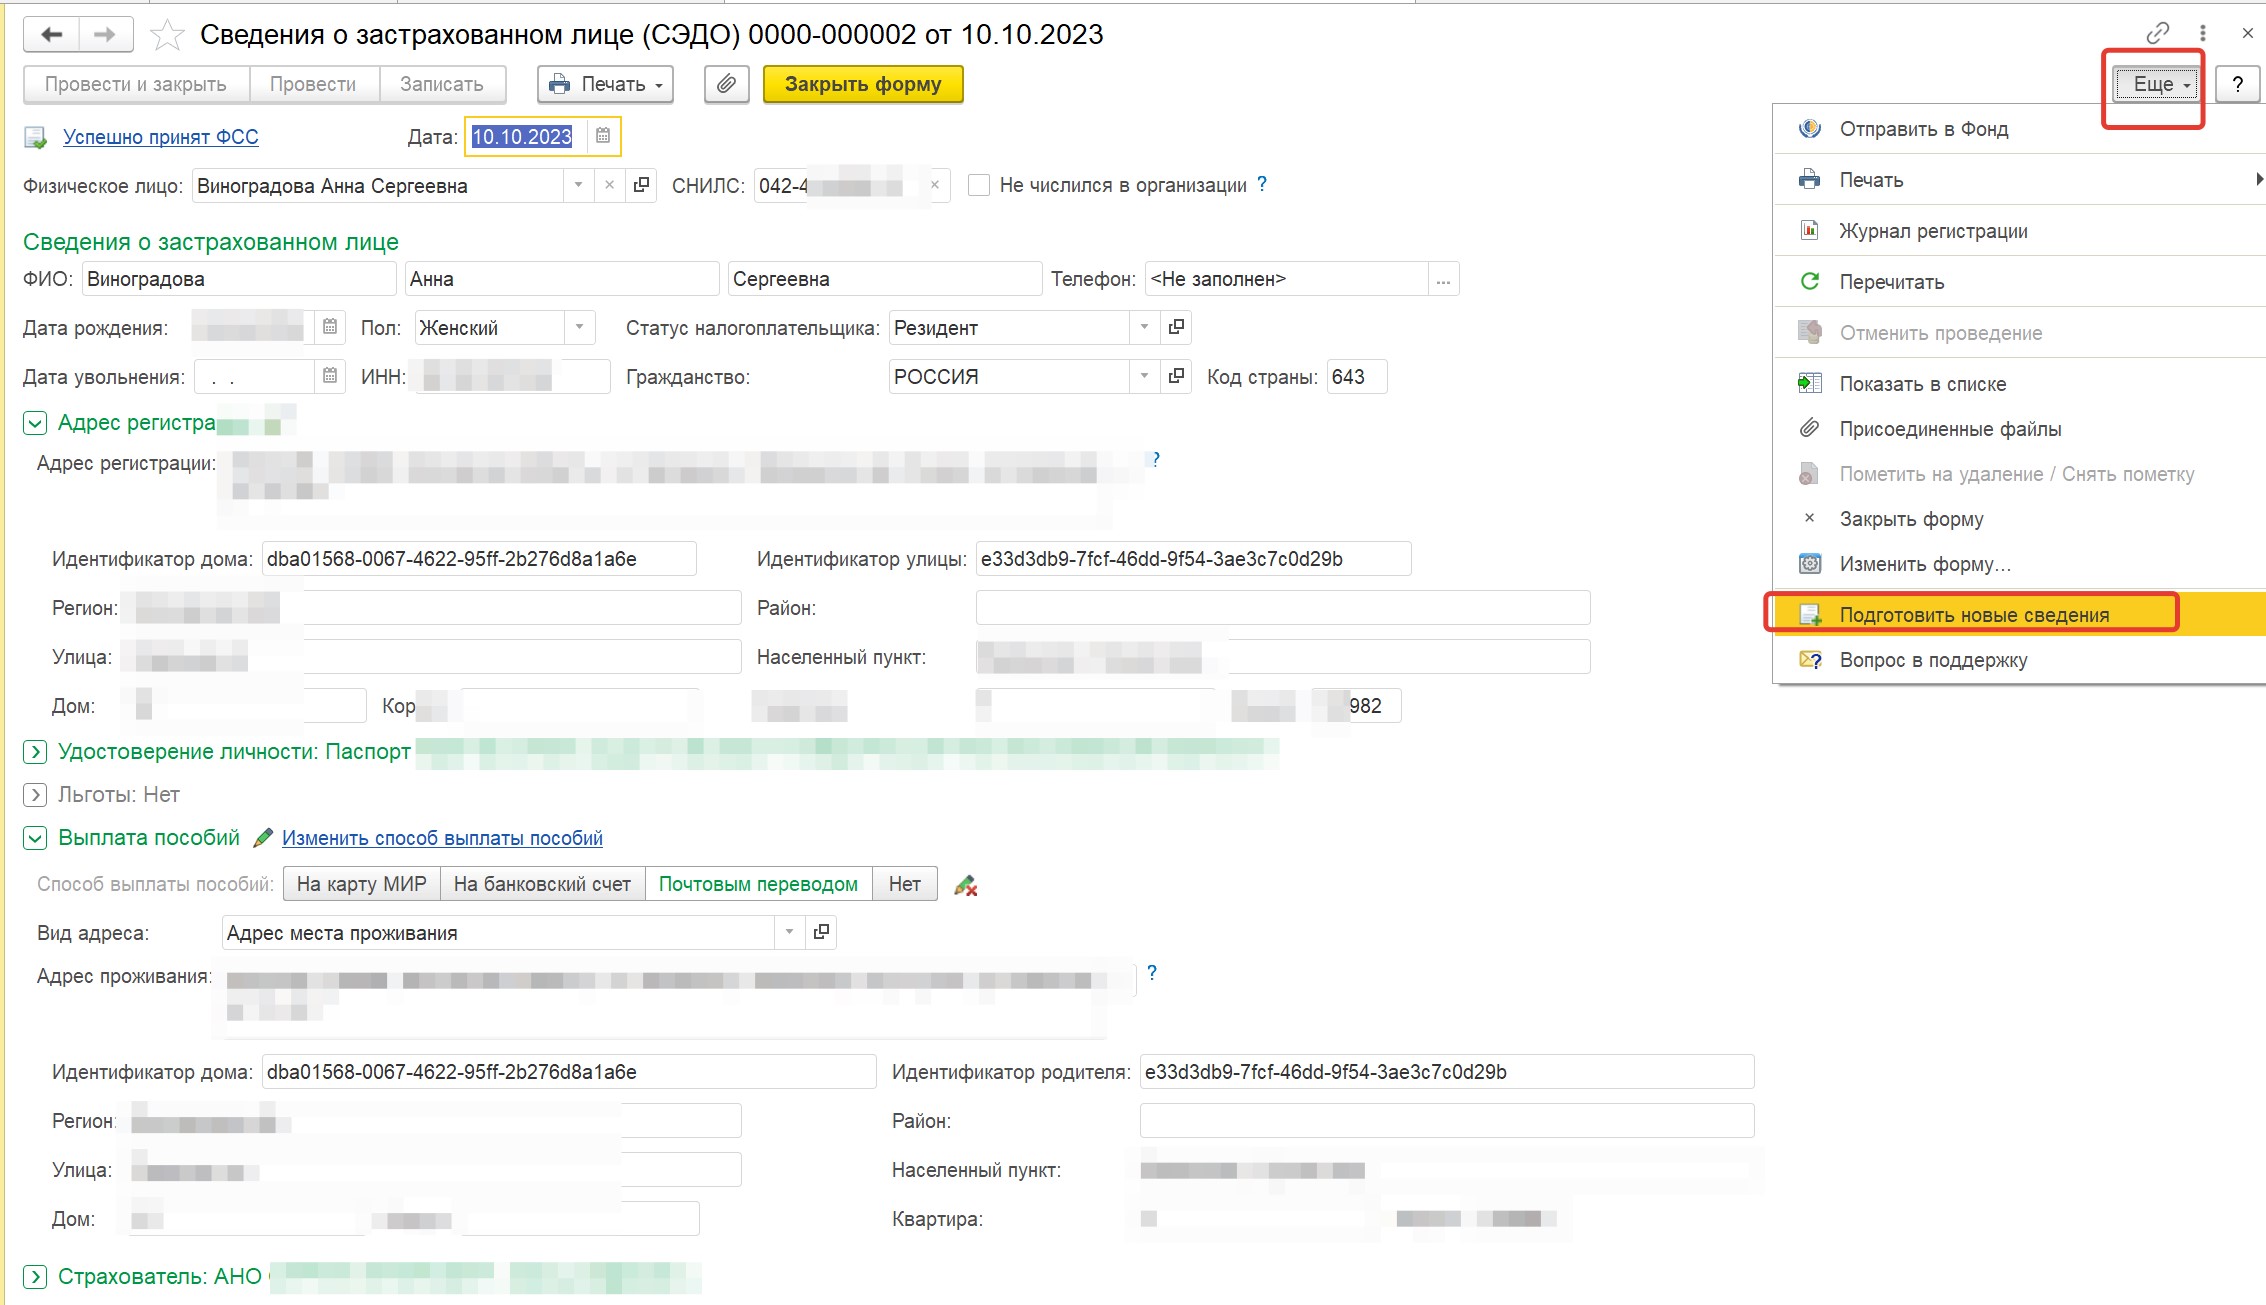2266x1305 pixels.
Task: Click the yellow 'Закрыть форму' button
Action: [x=862, y=84]
